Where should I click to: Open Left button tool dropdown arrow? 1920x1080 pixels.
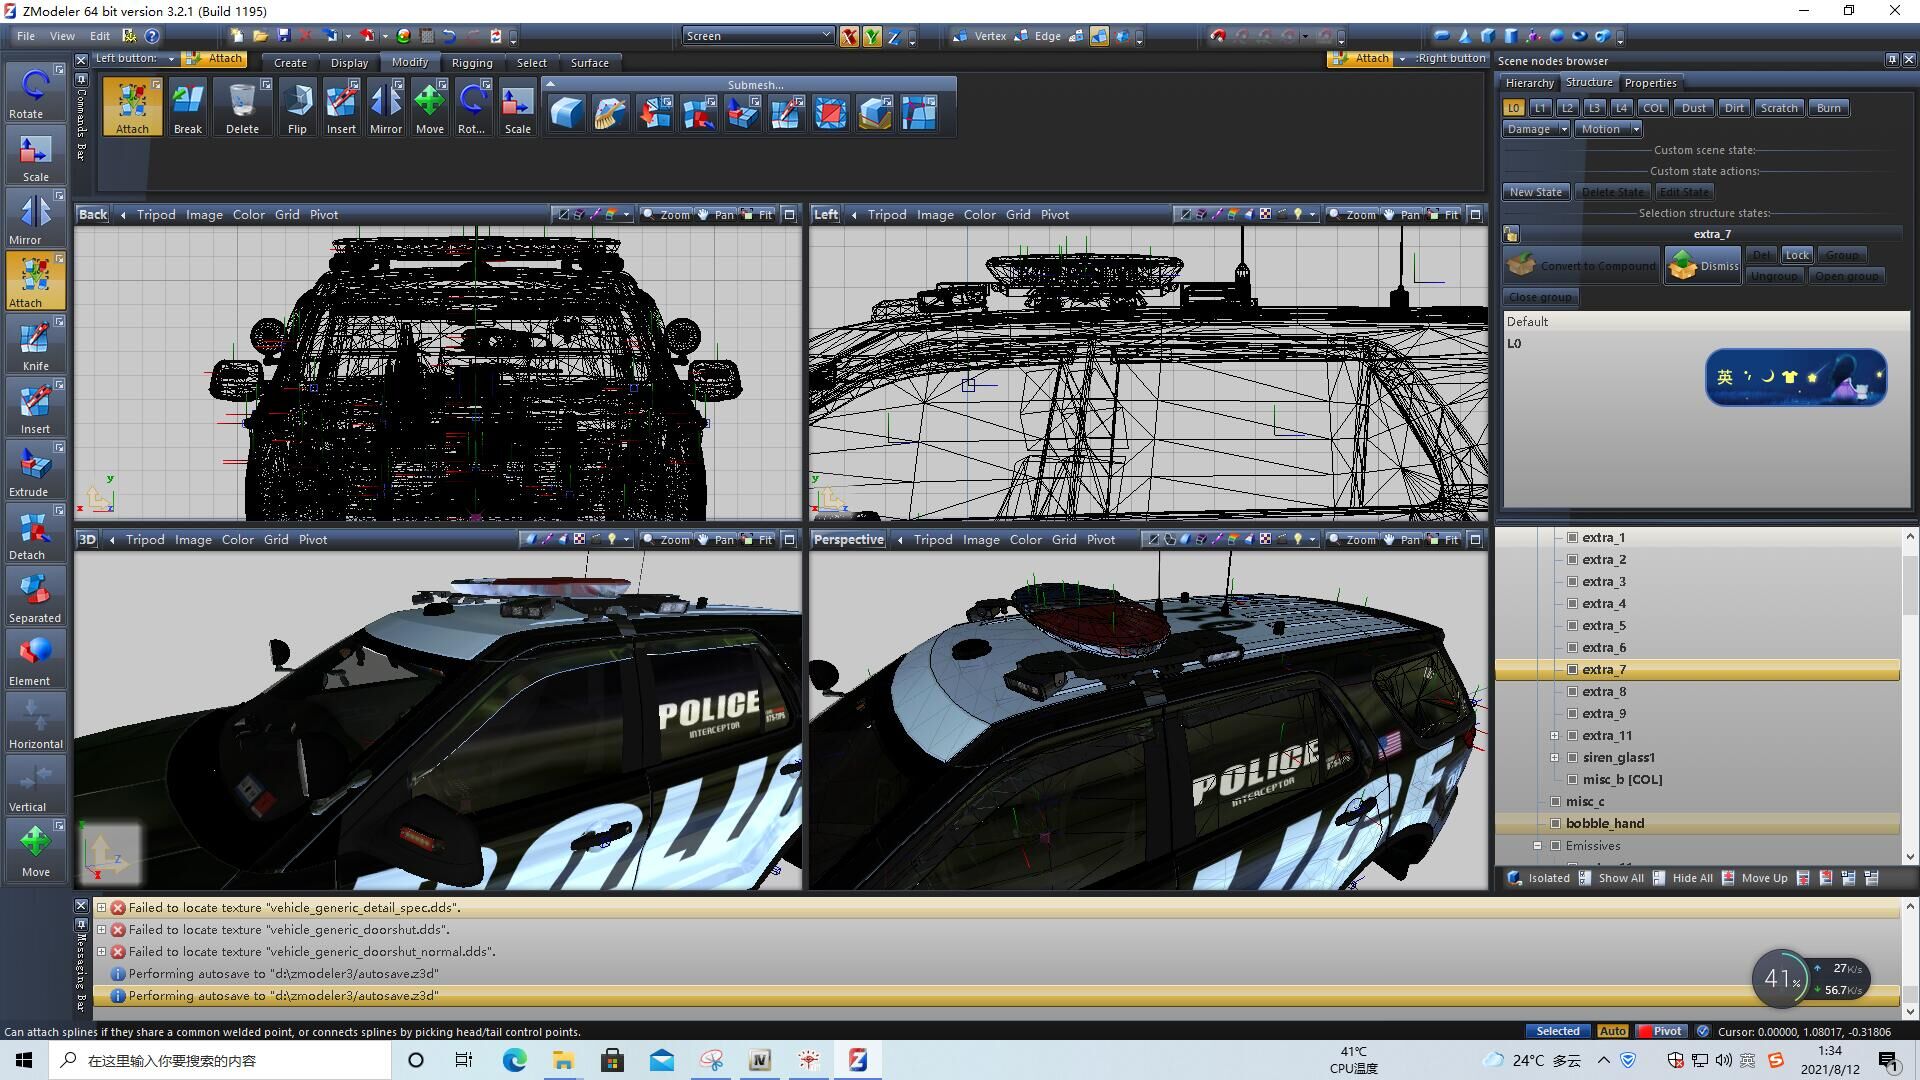click(171, 59)
